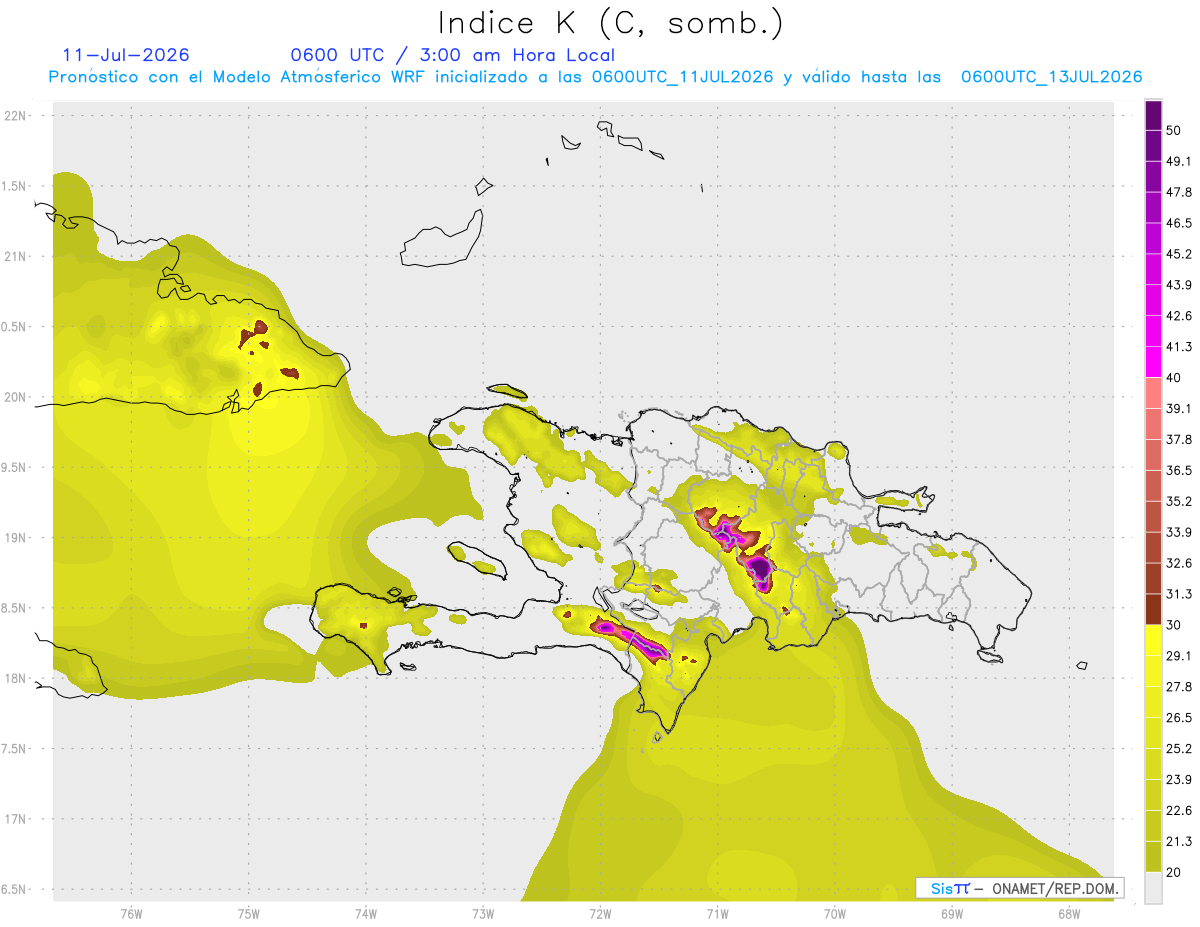Image resolution: width=1200 pixels, height=927 pixels.
Task: Click the '72W' longitude label
Action: tap(600, 914)
